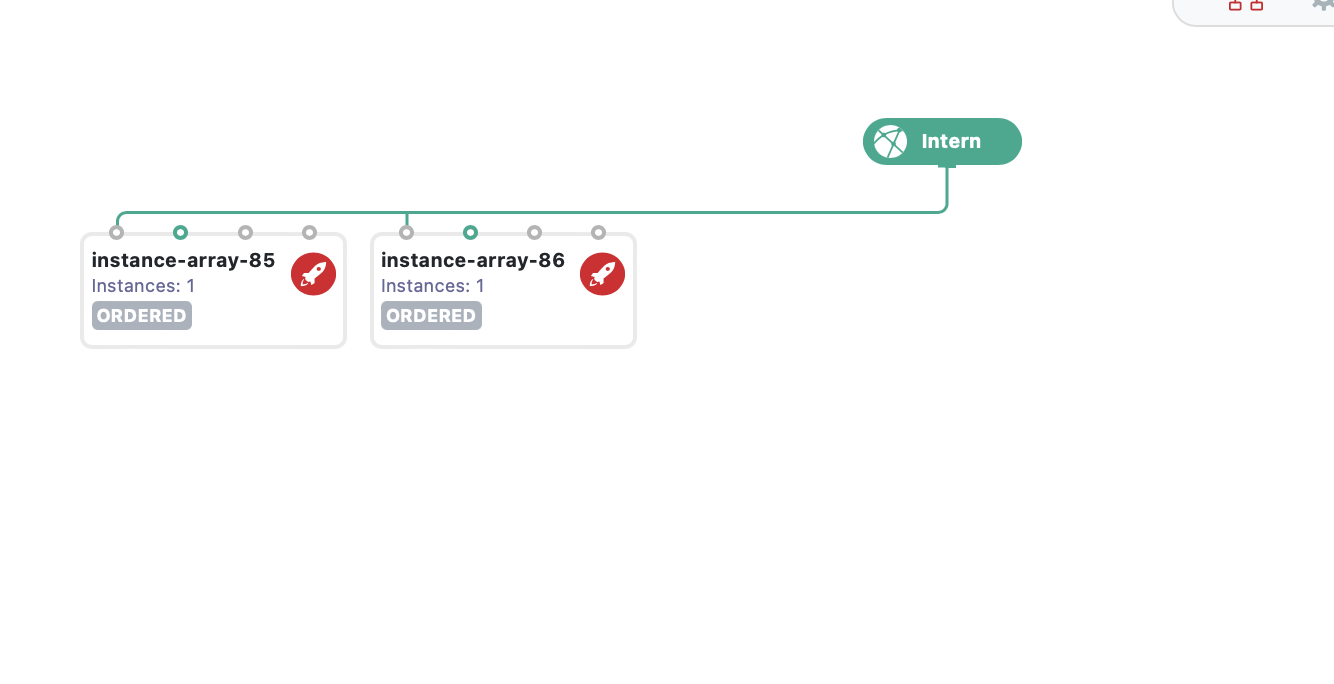Open the instance-array-86 title
This screenshot has width=1334, height=684.
(x=473, y=261)
